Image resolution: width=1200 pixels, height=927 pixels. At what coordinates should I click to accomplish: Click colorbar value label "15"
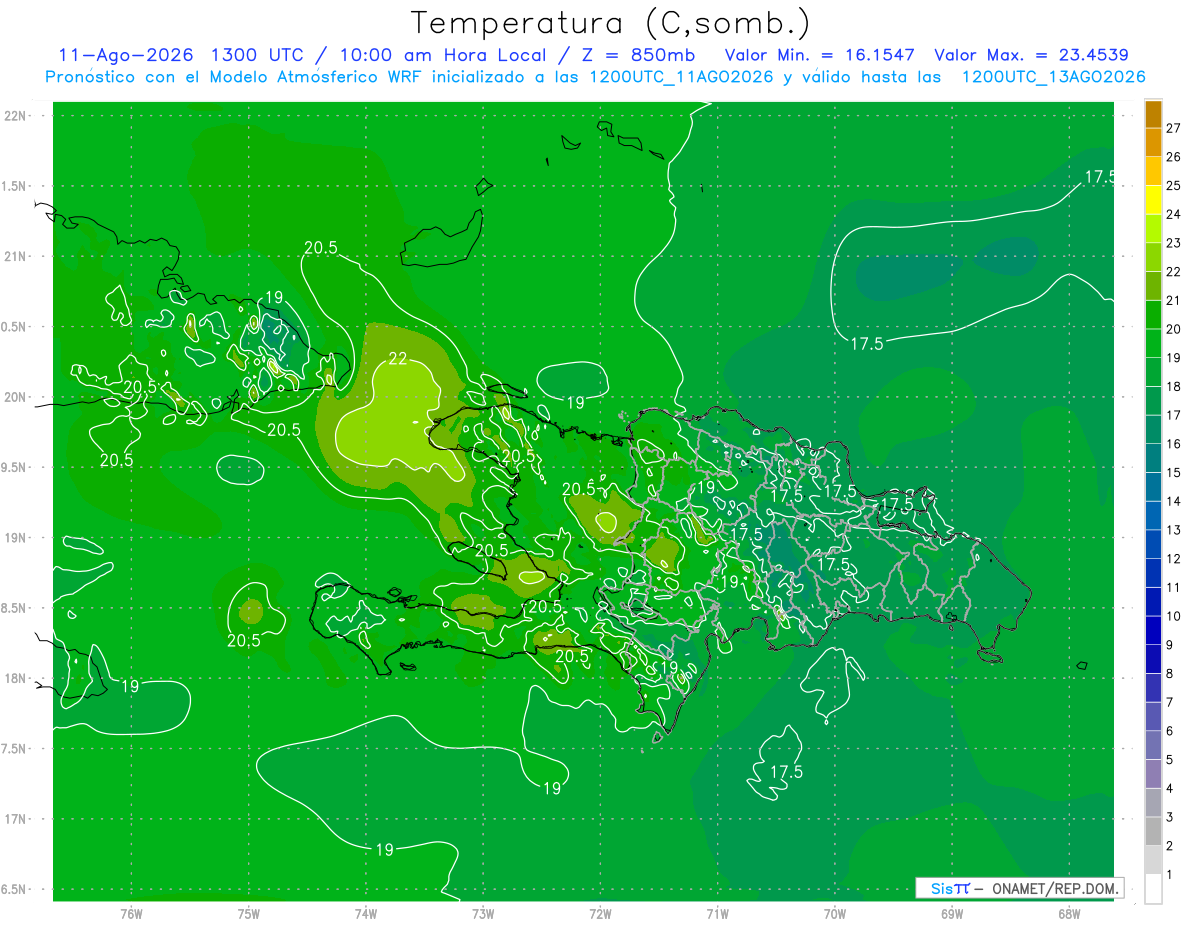point(1173,472)
